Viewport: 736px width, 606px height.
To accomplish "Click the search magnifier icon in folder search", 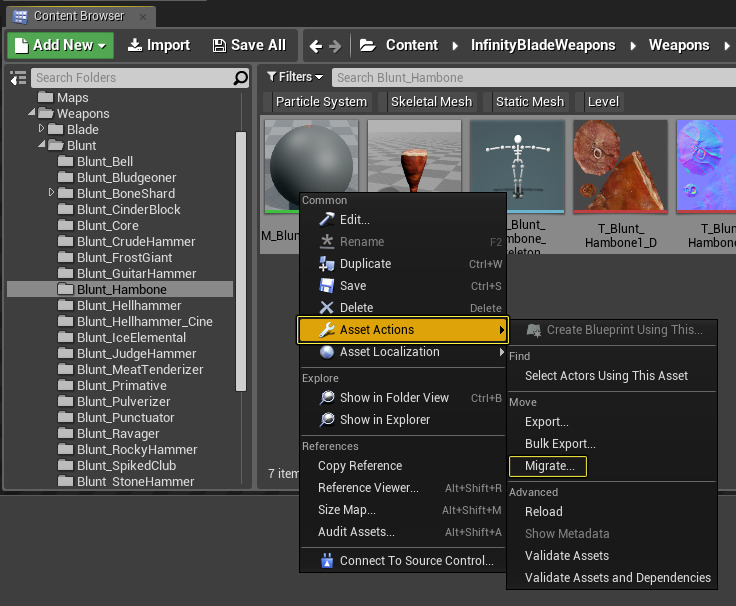I will [x=240, y=77].
